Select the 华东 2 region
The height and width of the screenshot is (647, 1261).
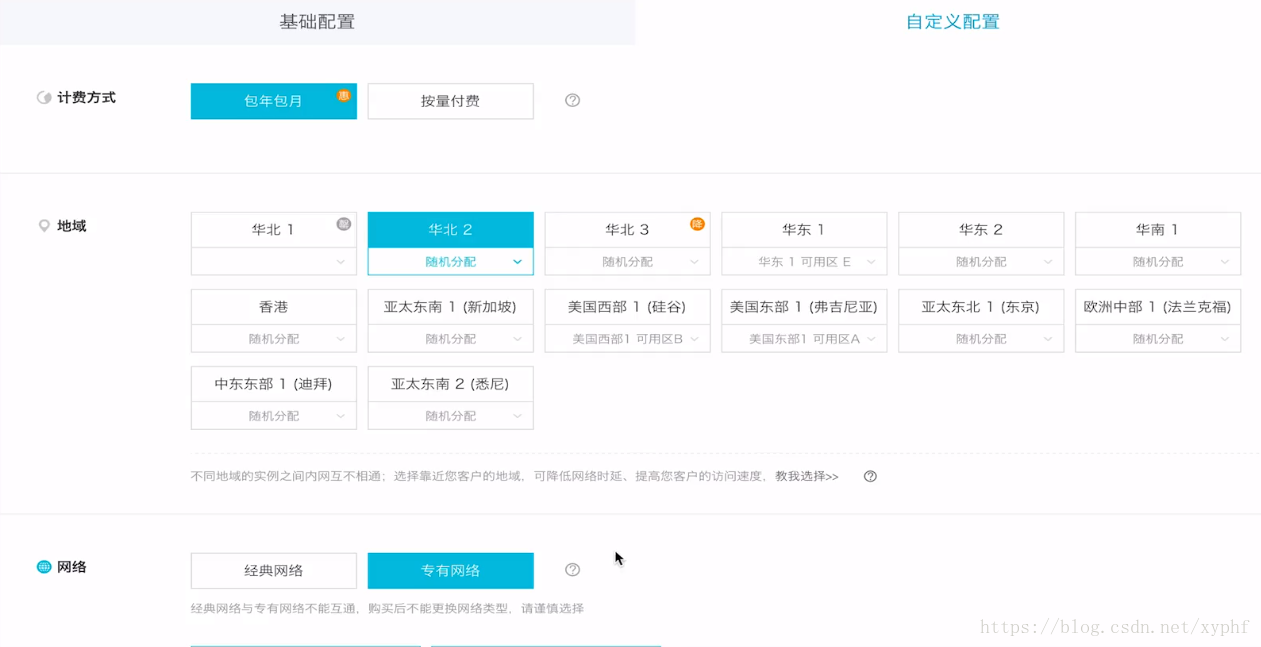[x=980, y=229]
